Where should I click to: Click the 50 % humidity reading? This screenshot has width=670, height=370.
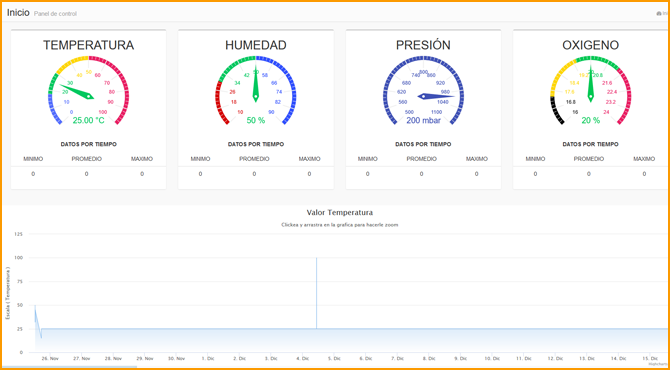[x=256, y=120]
